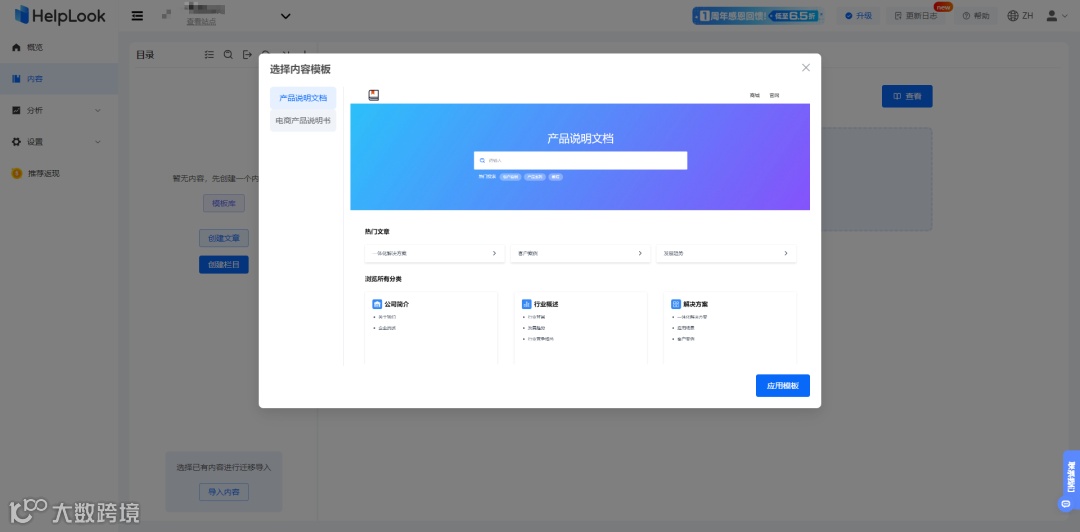
Task: Open the 查看站点 link
Action: coord(201,22)
